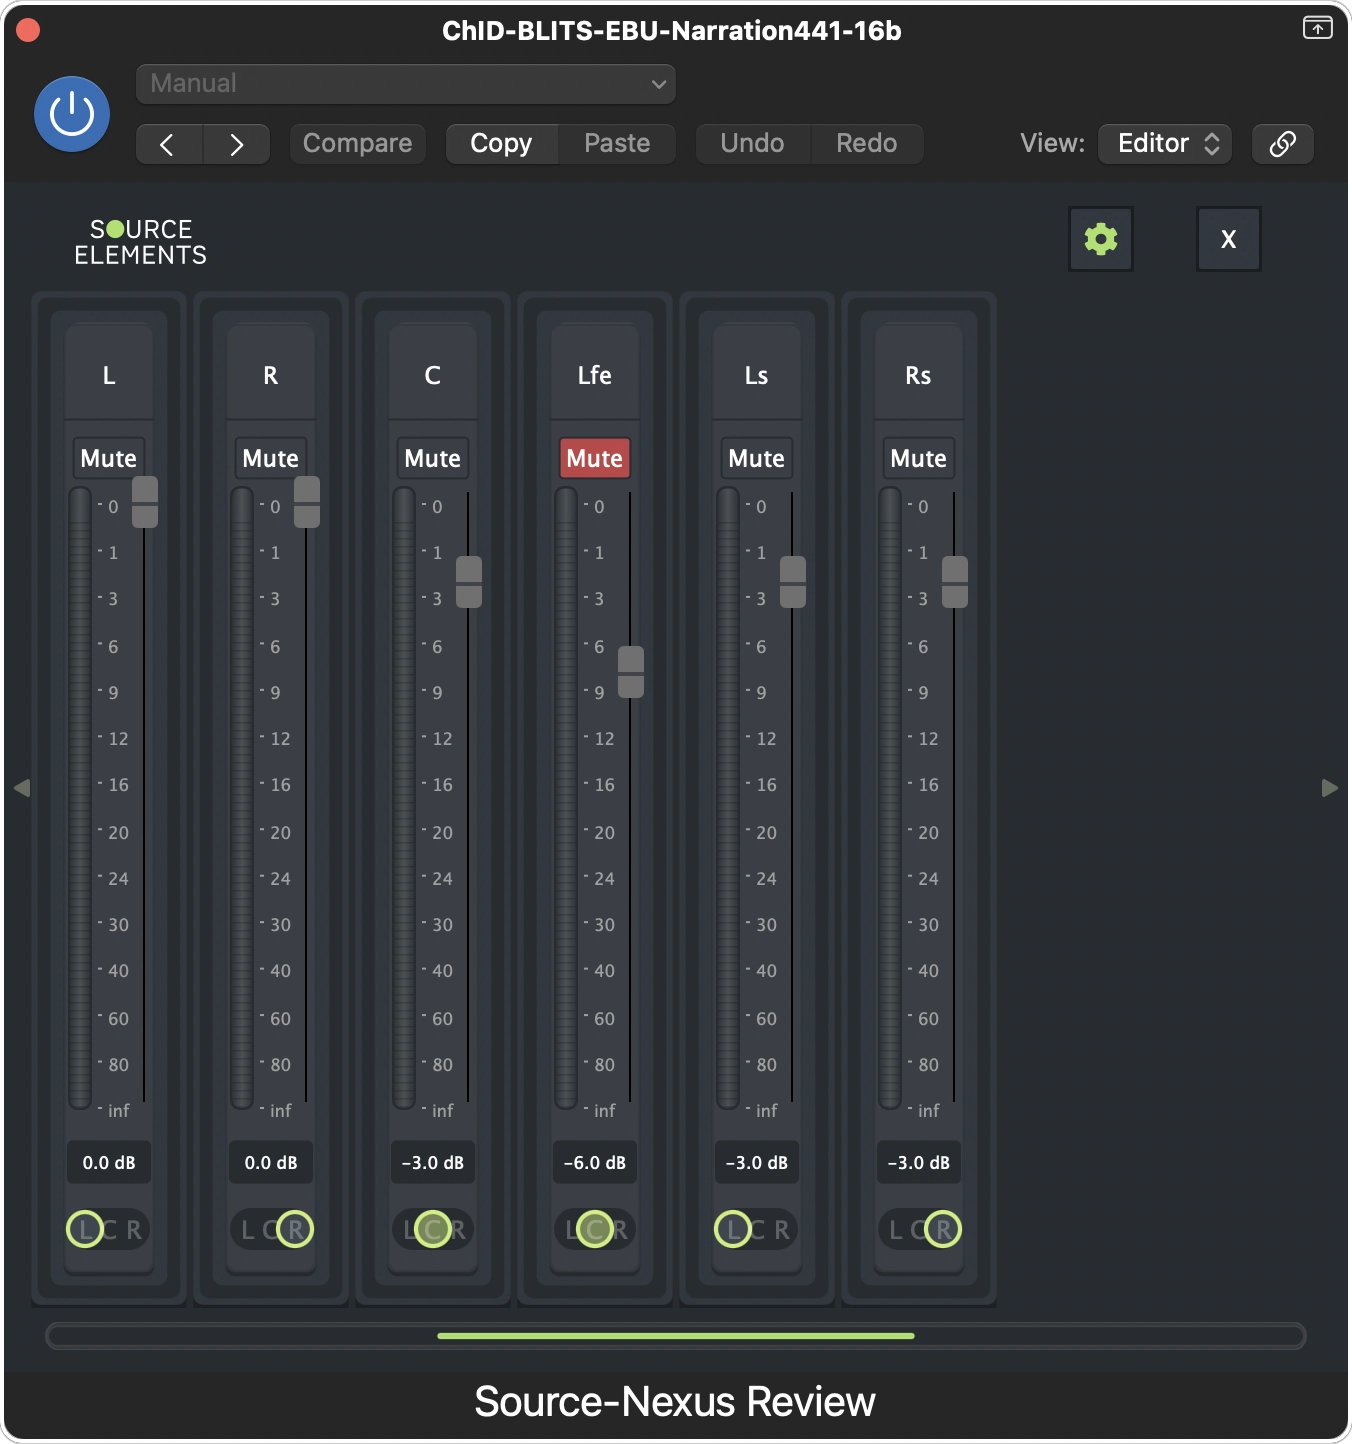Click the C channel -3.0 dB field
The image size is (1352, 1444).
tap(433, 1163)
